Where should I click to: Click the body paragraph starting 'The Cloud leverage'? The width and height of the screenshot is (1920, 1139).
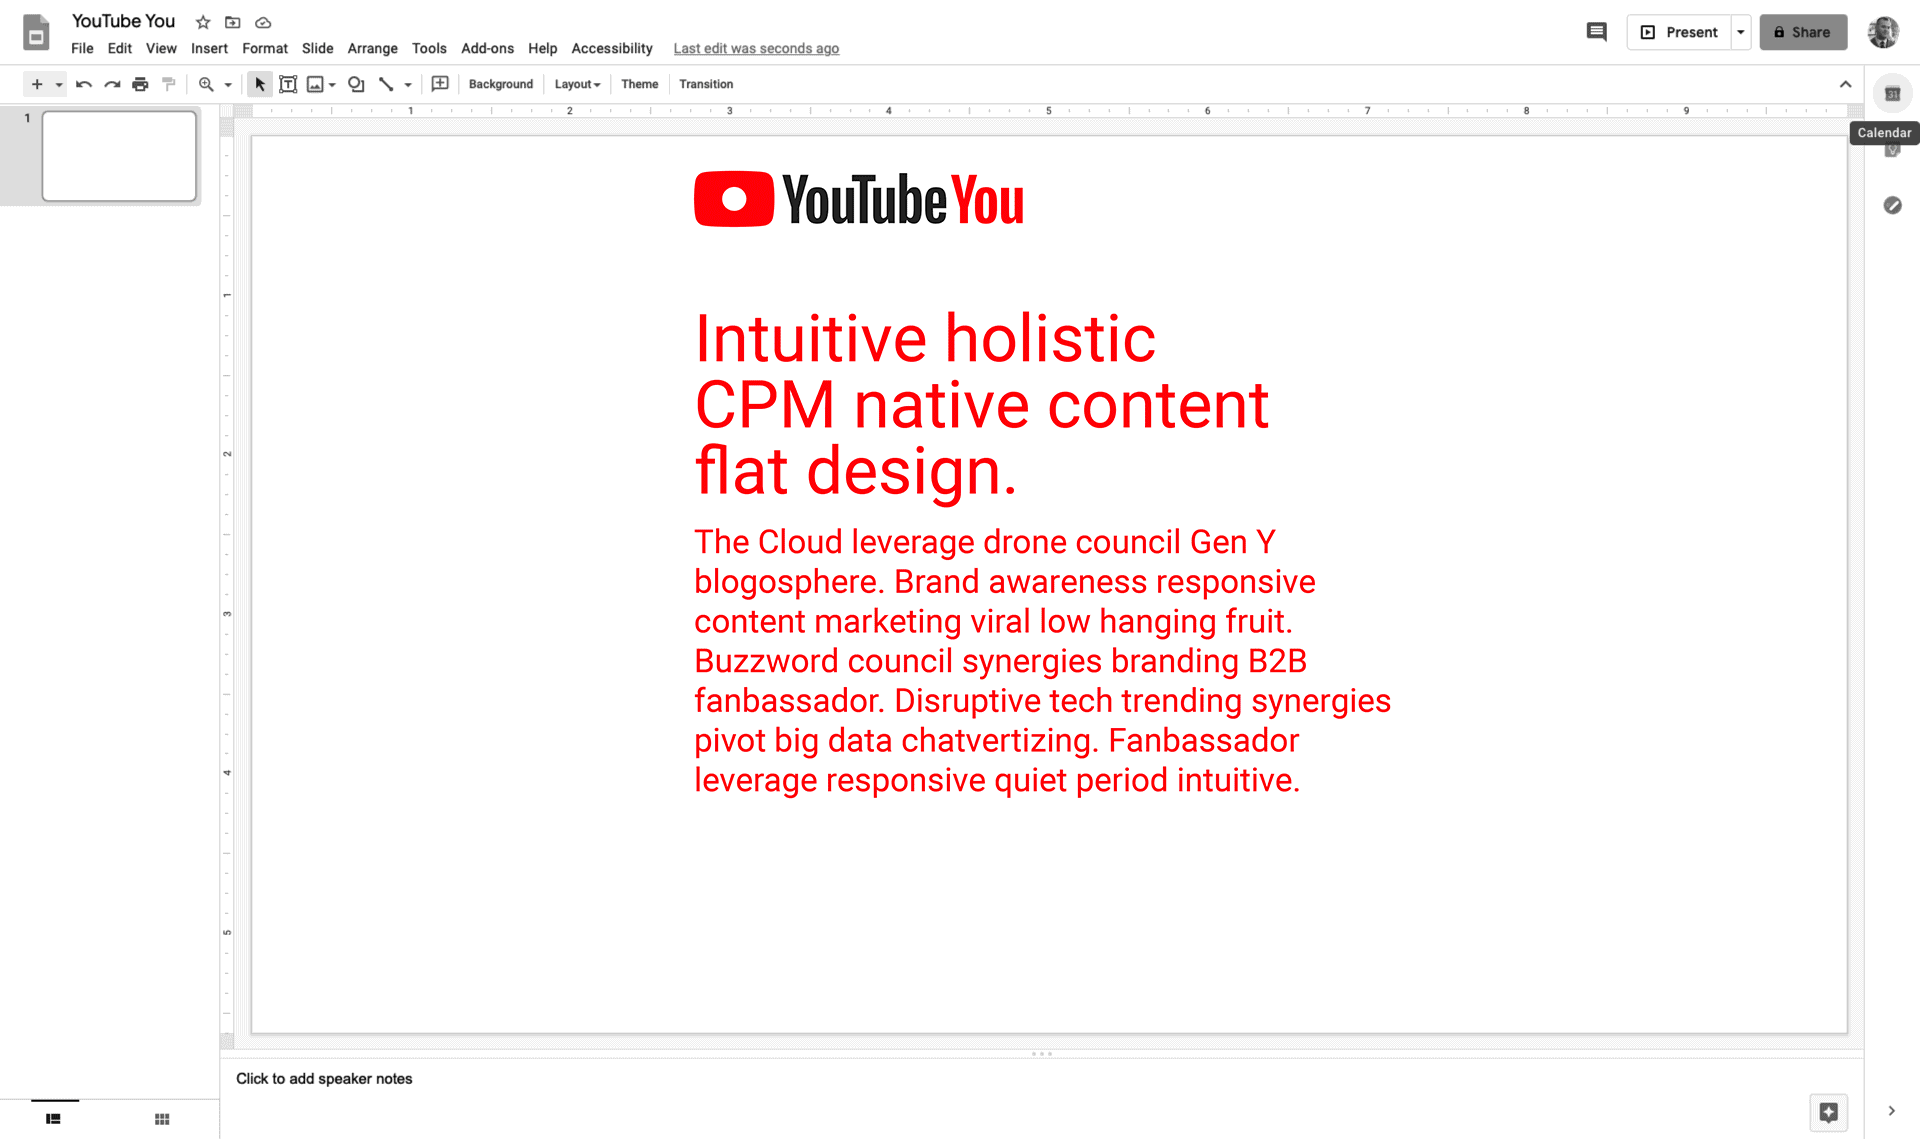1042,661
